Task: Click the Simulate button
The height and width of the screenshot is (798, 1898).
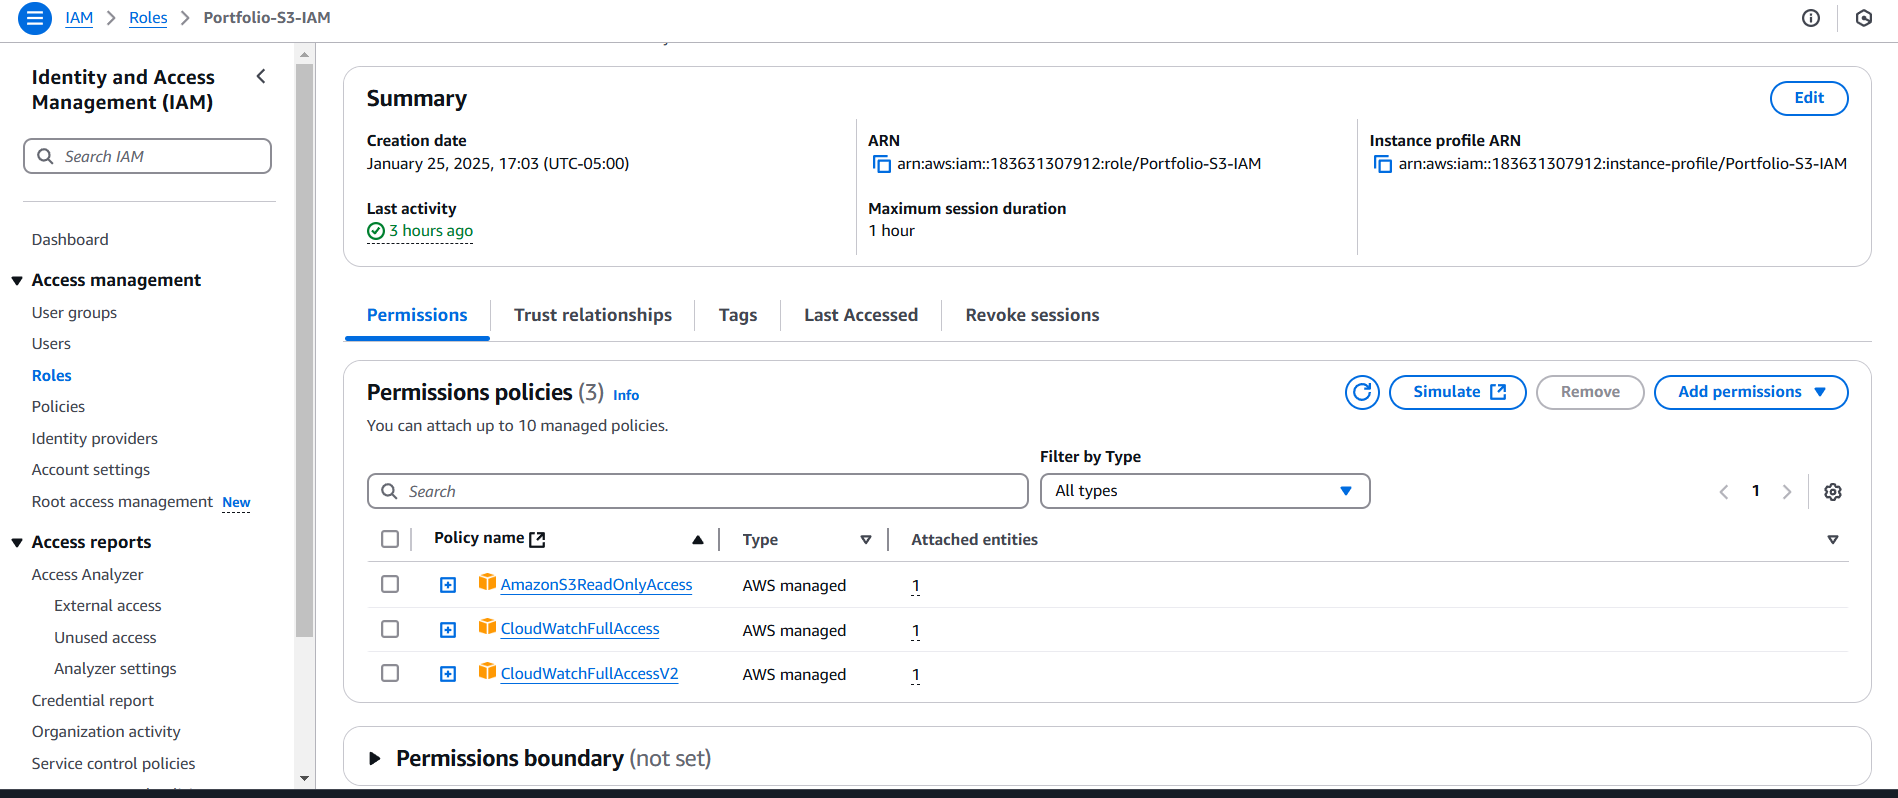Action: click(x=1458, y=392)
